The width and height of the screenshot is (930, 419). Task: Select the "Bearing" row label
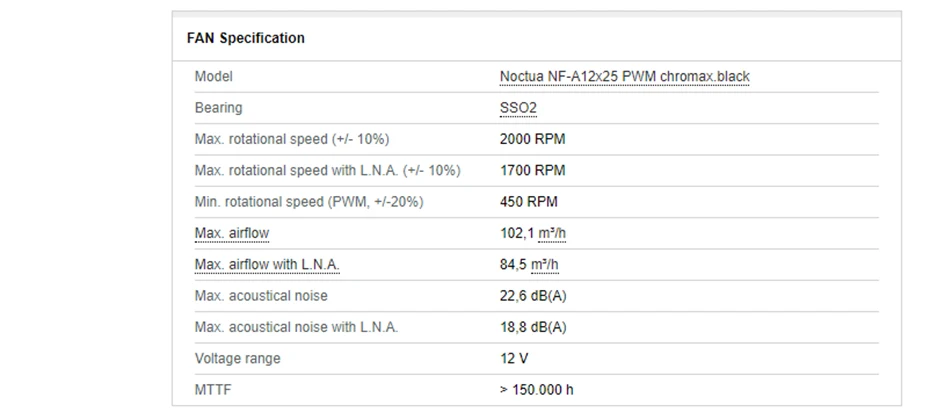(x=218, y=108)
